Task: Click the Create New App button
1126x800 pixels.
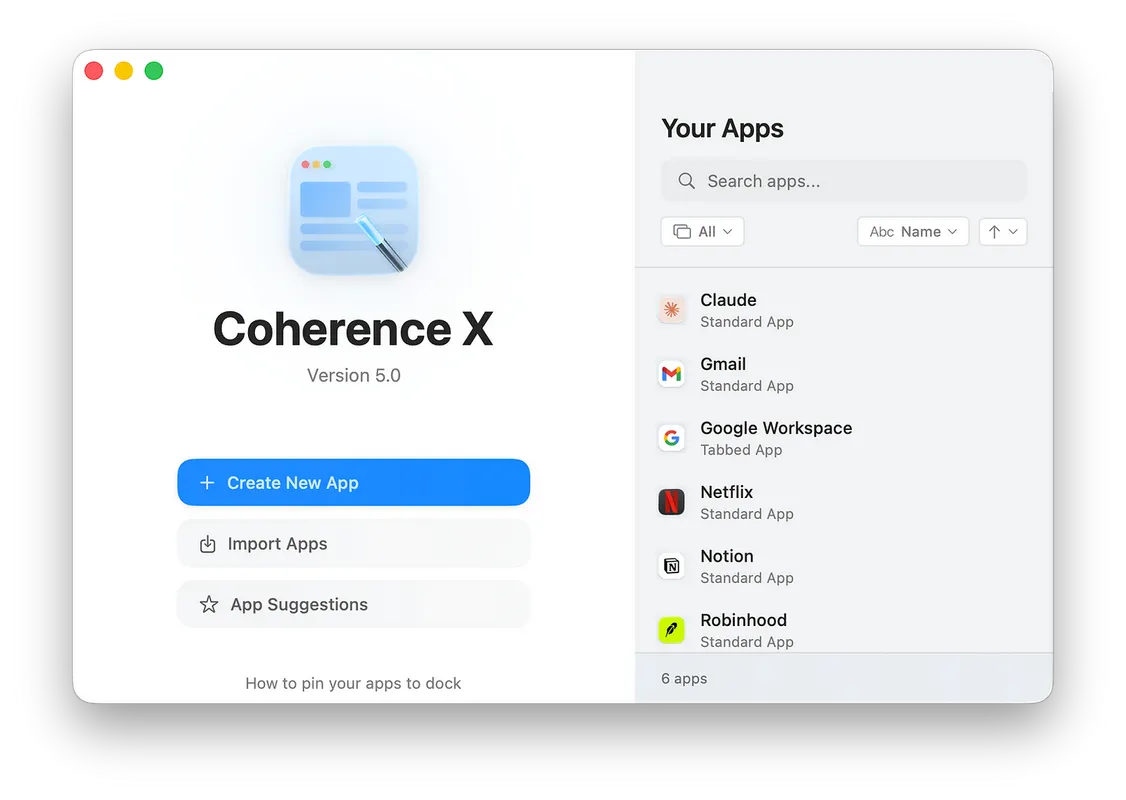Action: pyautogui.click(x=353, y=482)
